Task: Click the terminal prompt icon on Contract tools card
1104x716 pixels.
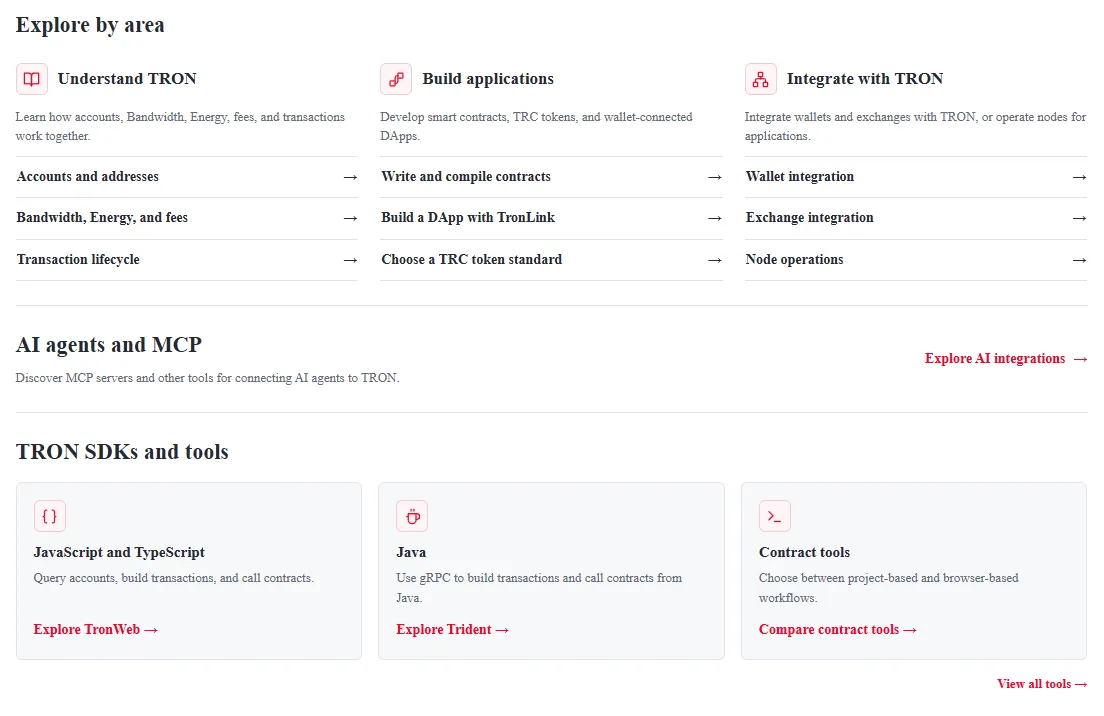Action: 774,516
